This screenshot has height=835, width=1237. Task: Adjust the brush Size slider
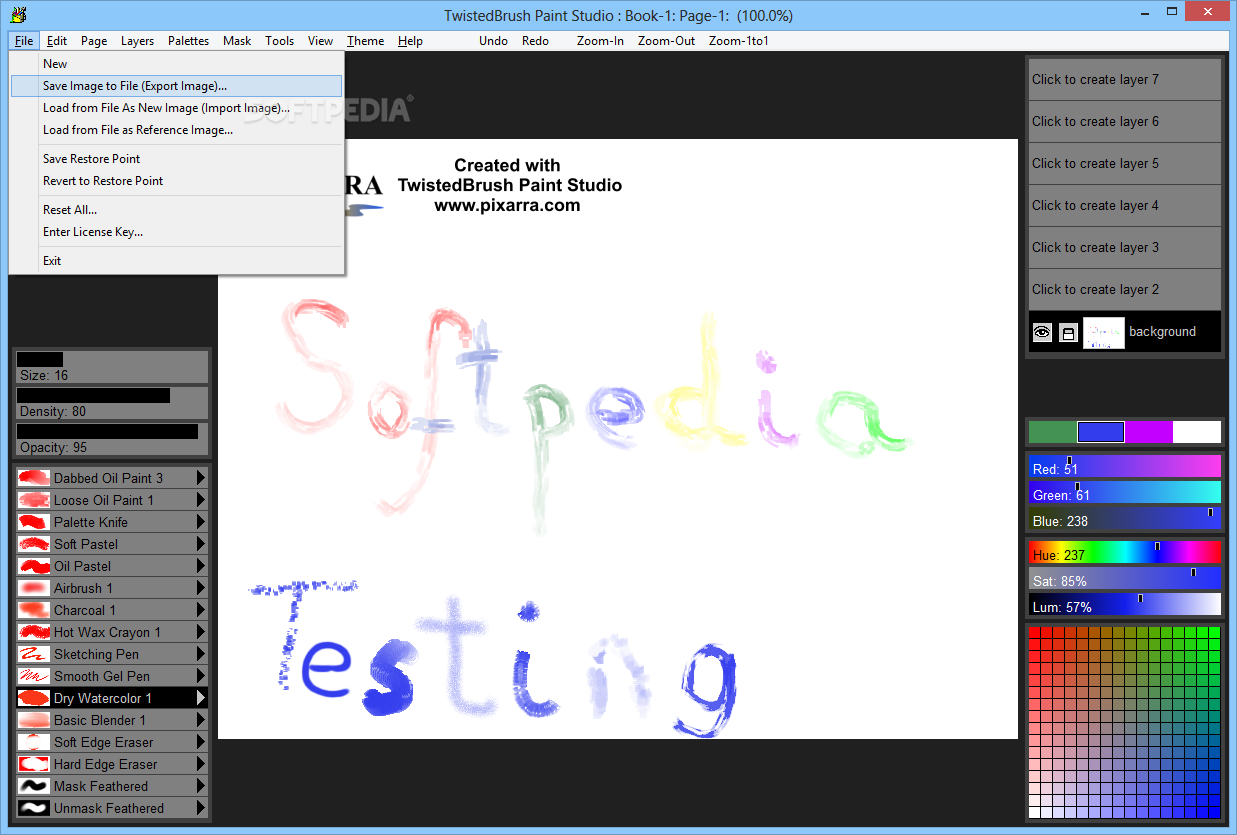(x=111, y=367)
